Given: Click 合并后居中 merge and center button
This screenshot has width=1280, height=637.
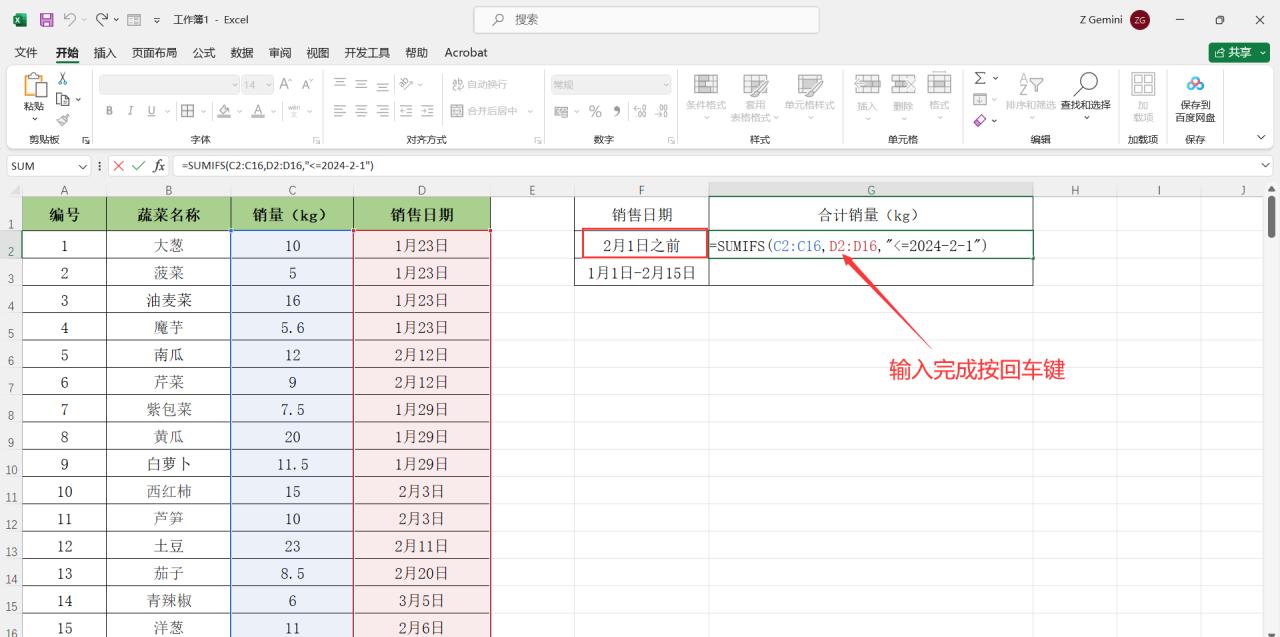Looking at the screenshot, I should 485,111.
